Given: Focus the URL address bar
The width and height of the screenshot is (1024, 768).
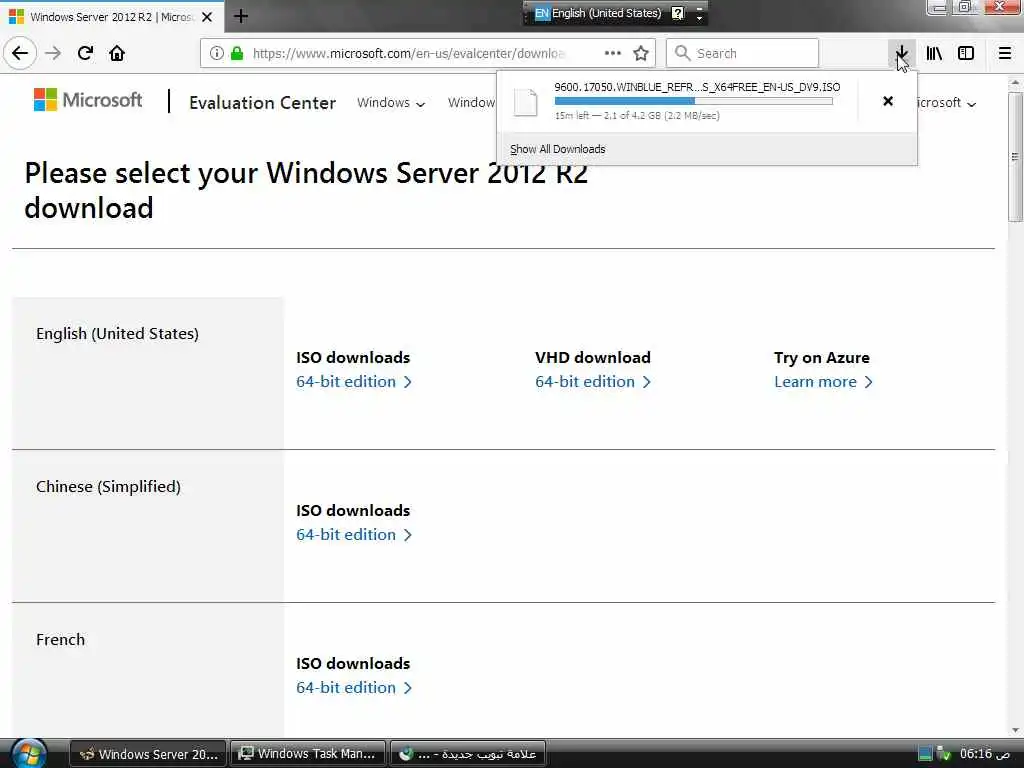Looking at the screenshot, I should (408, 53).
